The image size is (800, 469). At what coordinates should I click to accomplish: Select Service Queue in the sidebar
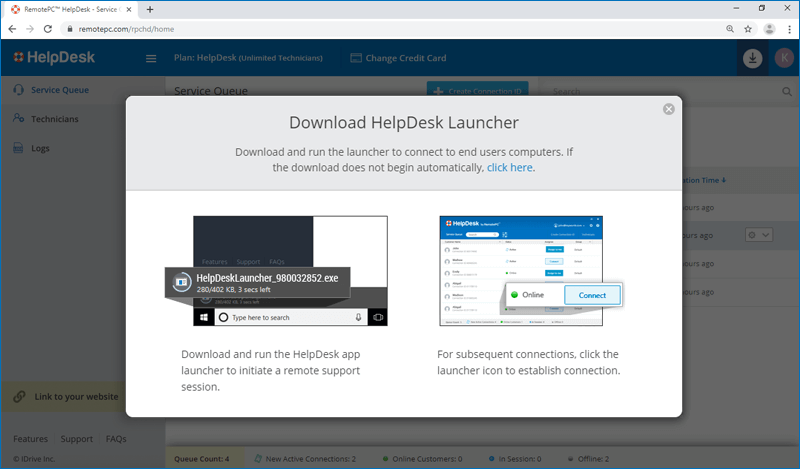coord(60,90)
